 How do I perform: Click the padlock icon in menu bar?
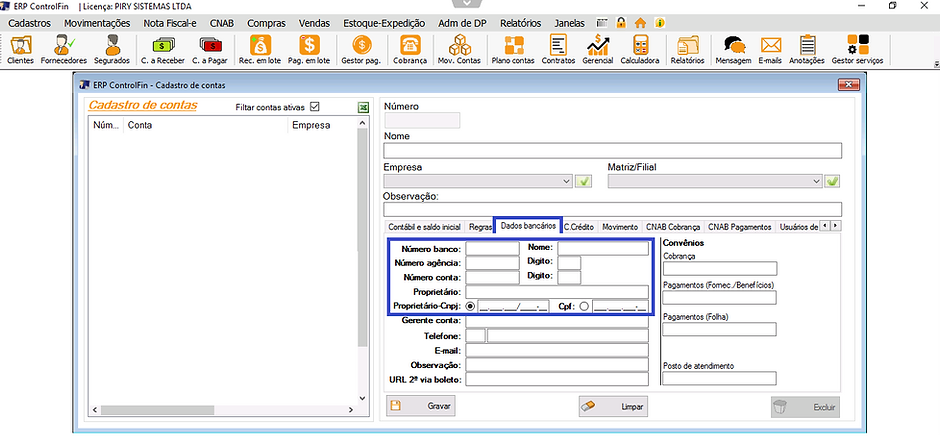click(x=621, y=23)
